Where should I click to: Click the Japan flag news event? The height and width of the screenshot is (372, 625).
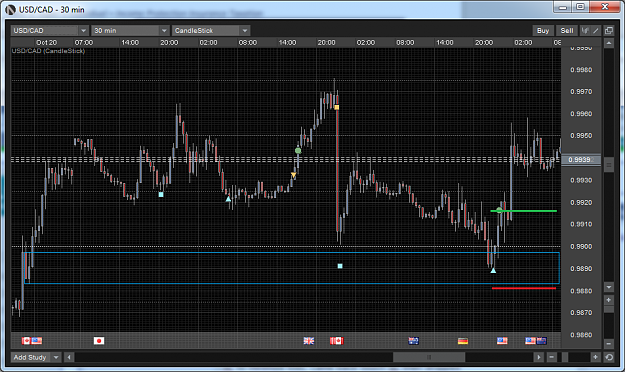[99, 341]
